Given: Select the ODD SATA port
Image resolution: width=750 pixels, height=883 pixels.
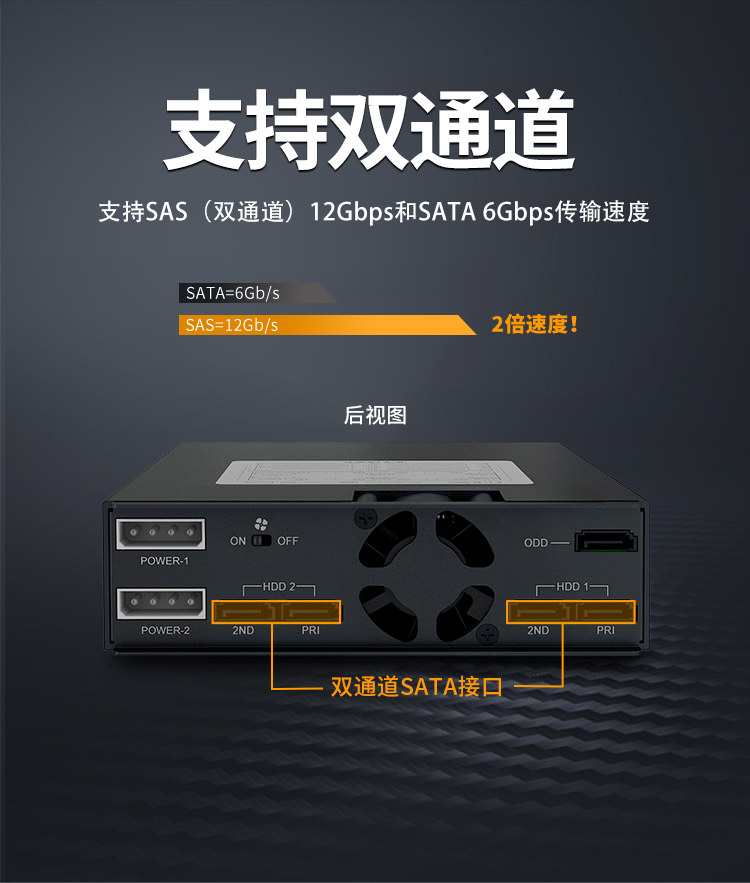Looking at the screenshot, I should click(x=606, y=542).
